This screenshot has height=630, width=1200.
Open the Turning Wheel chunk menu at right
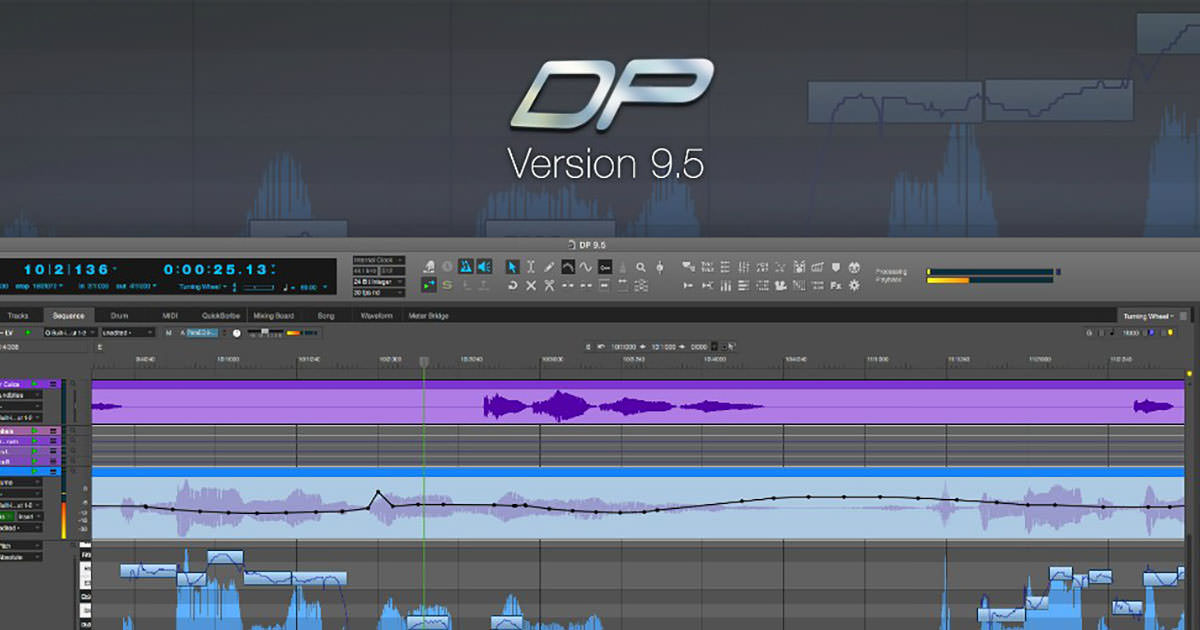click(1147, 316)
